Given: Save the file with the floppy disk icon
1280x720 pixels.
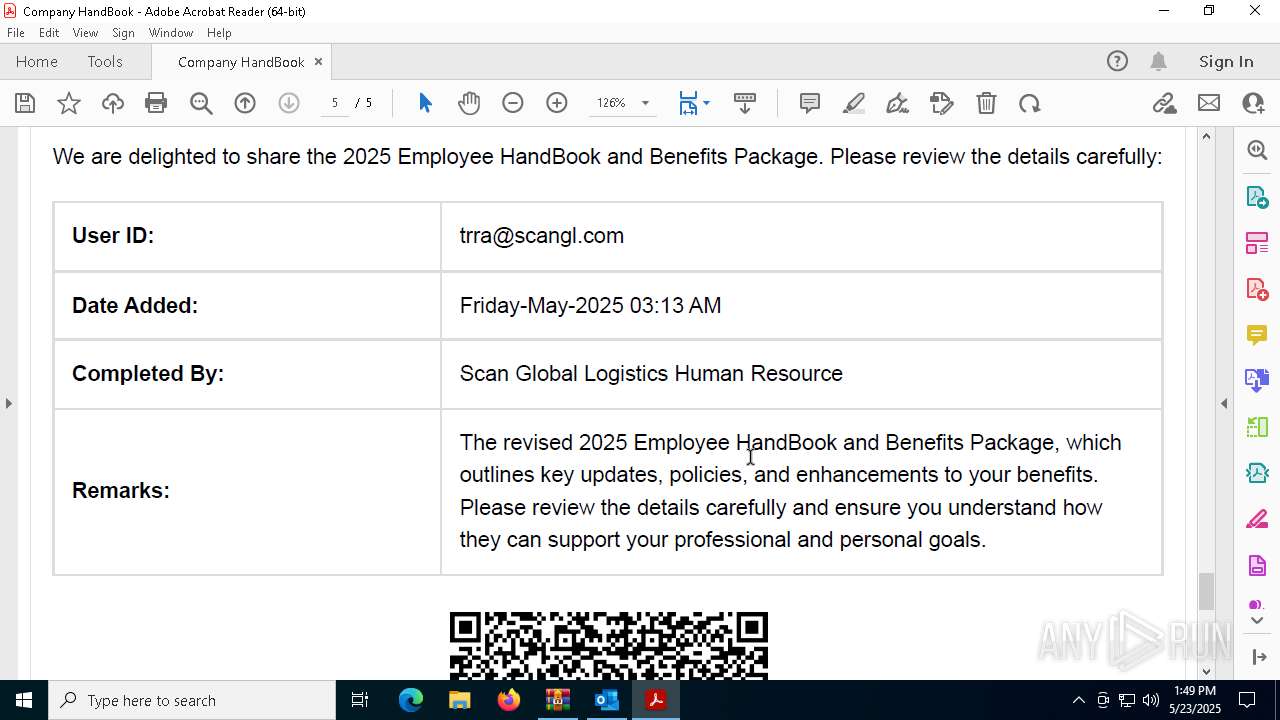Looking at the screenshot, I should (25, 103).
